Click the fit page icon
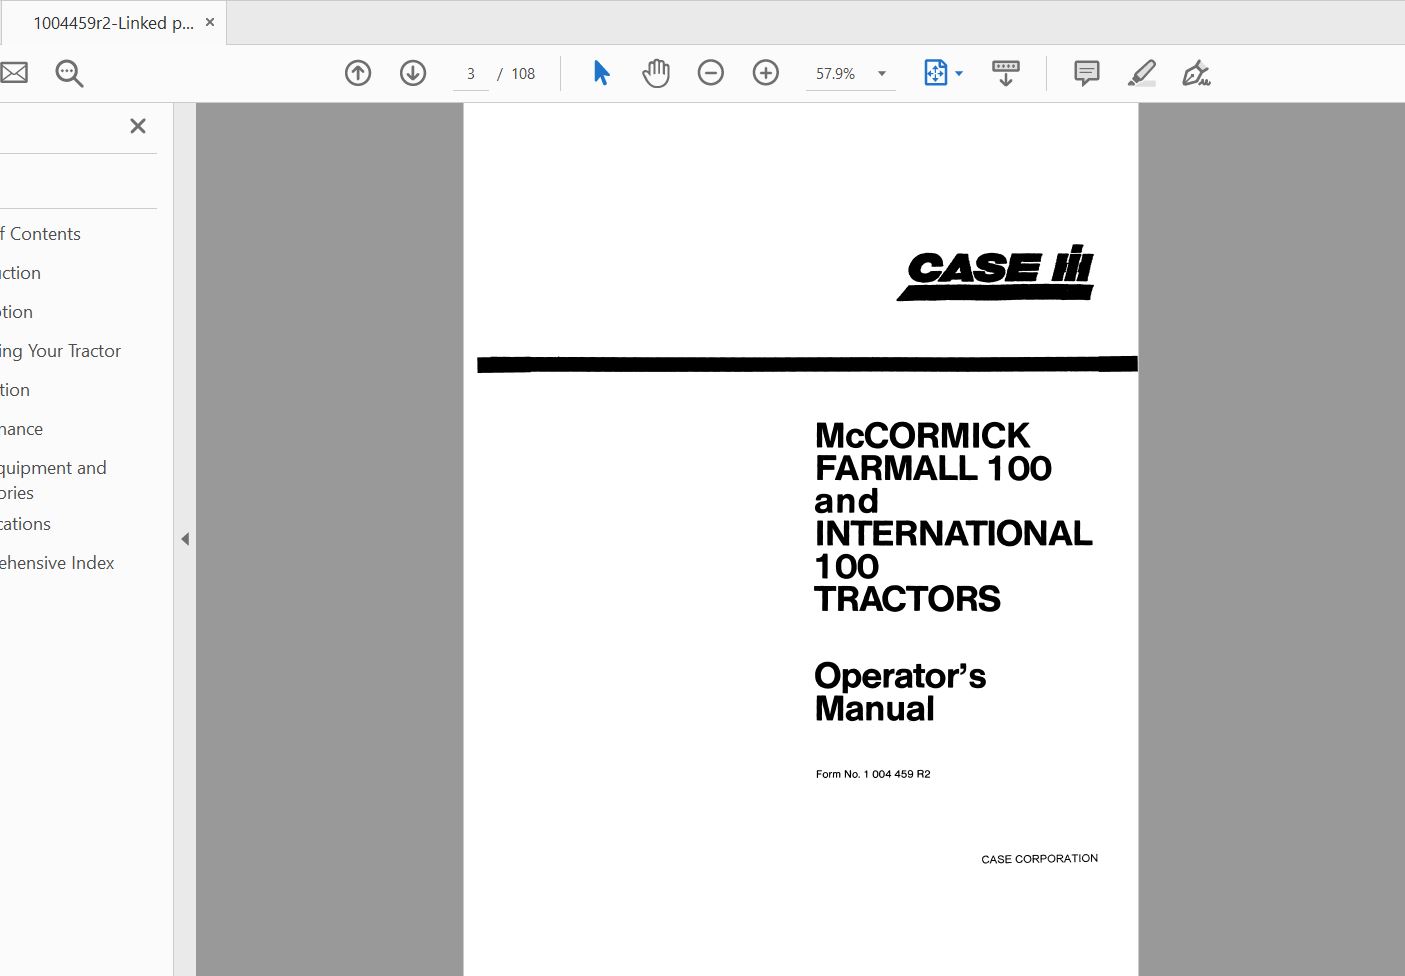This screenshot has height=976, width=1405. (x=935, y=73)
